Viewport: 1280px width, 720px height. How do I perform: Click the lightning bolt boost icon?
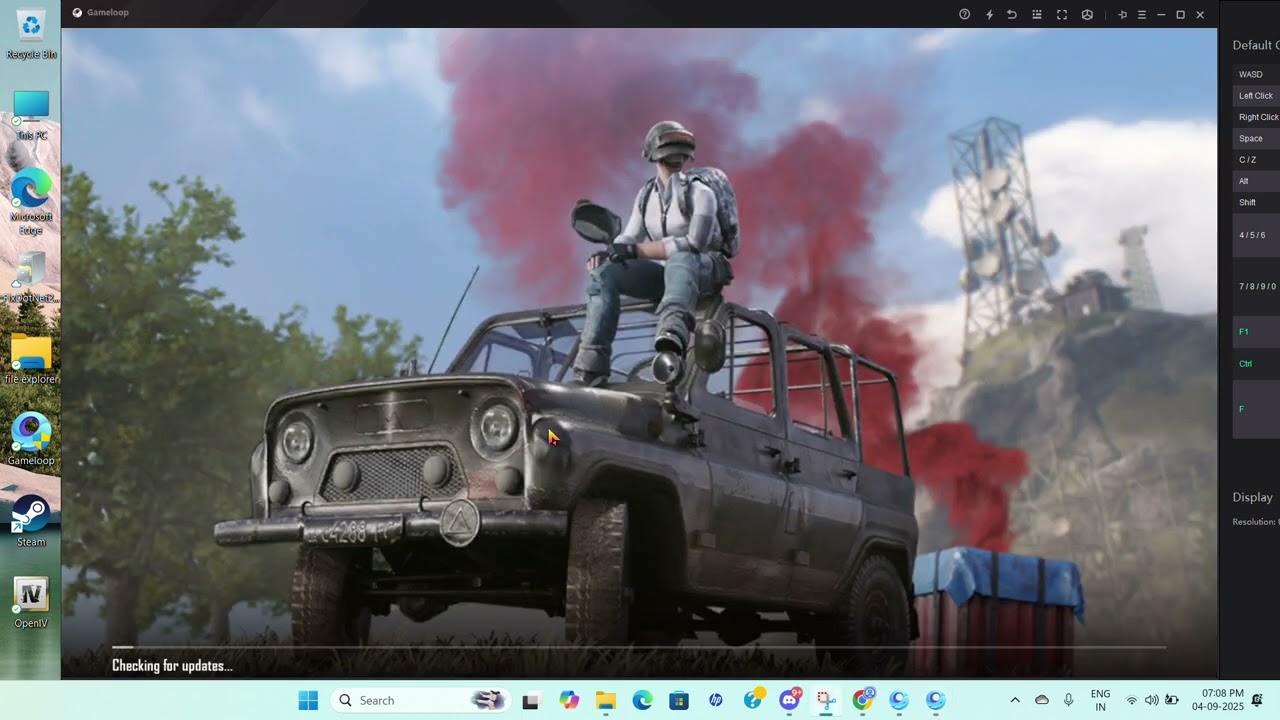pos(990,14)
